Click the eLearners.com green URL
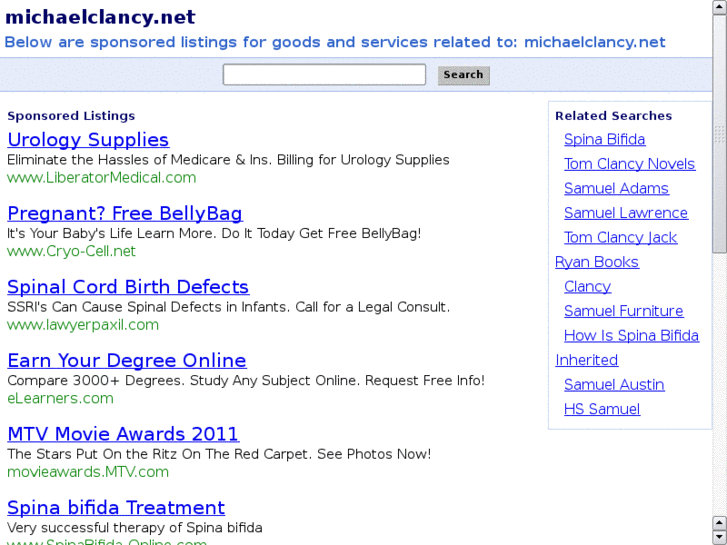727x545 pixels. click(x=60, y=398)
